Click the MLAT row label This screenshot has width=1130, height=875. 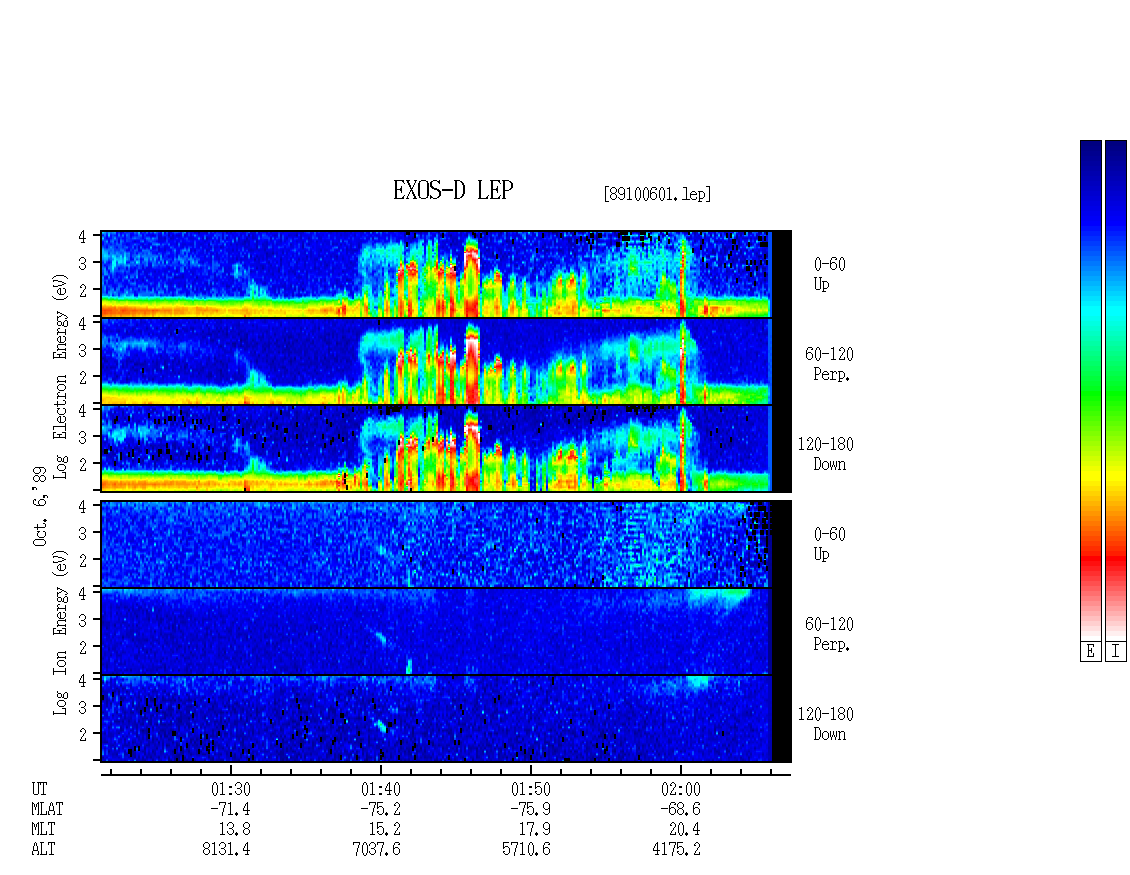tap(48, 809)
